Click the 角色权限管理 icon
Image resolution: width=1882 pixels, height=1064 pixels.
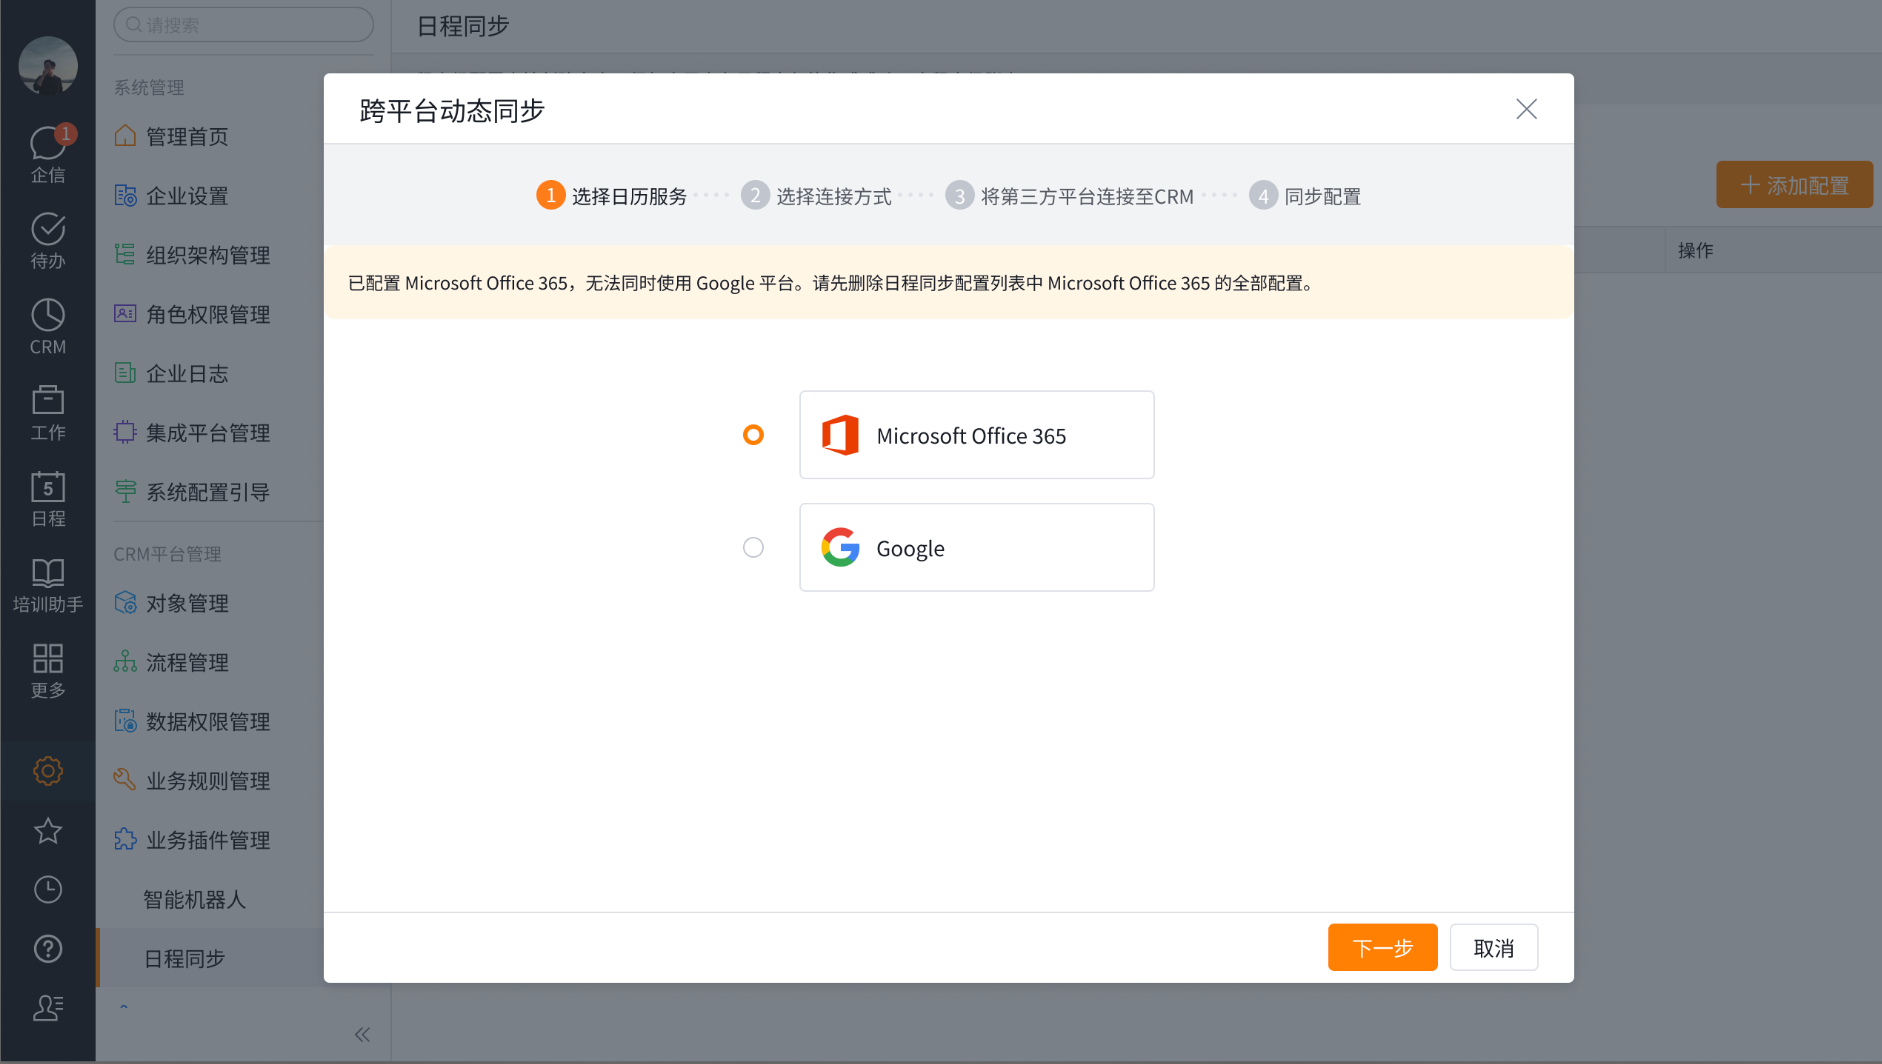tap(125, 313)
